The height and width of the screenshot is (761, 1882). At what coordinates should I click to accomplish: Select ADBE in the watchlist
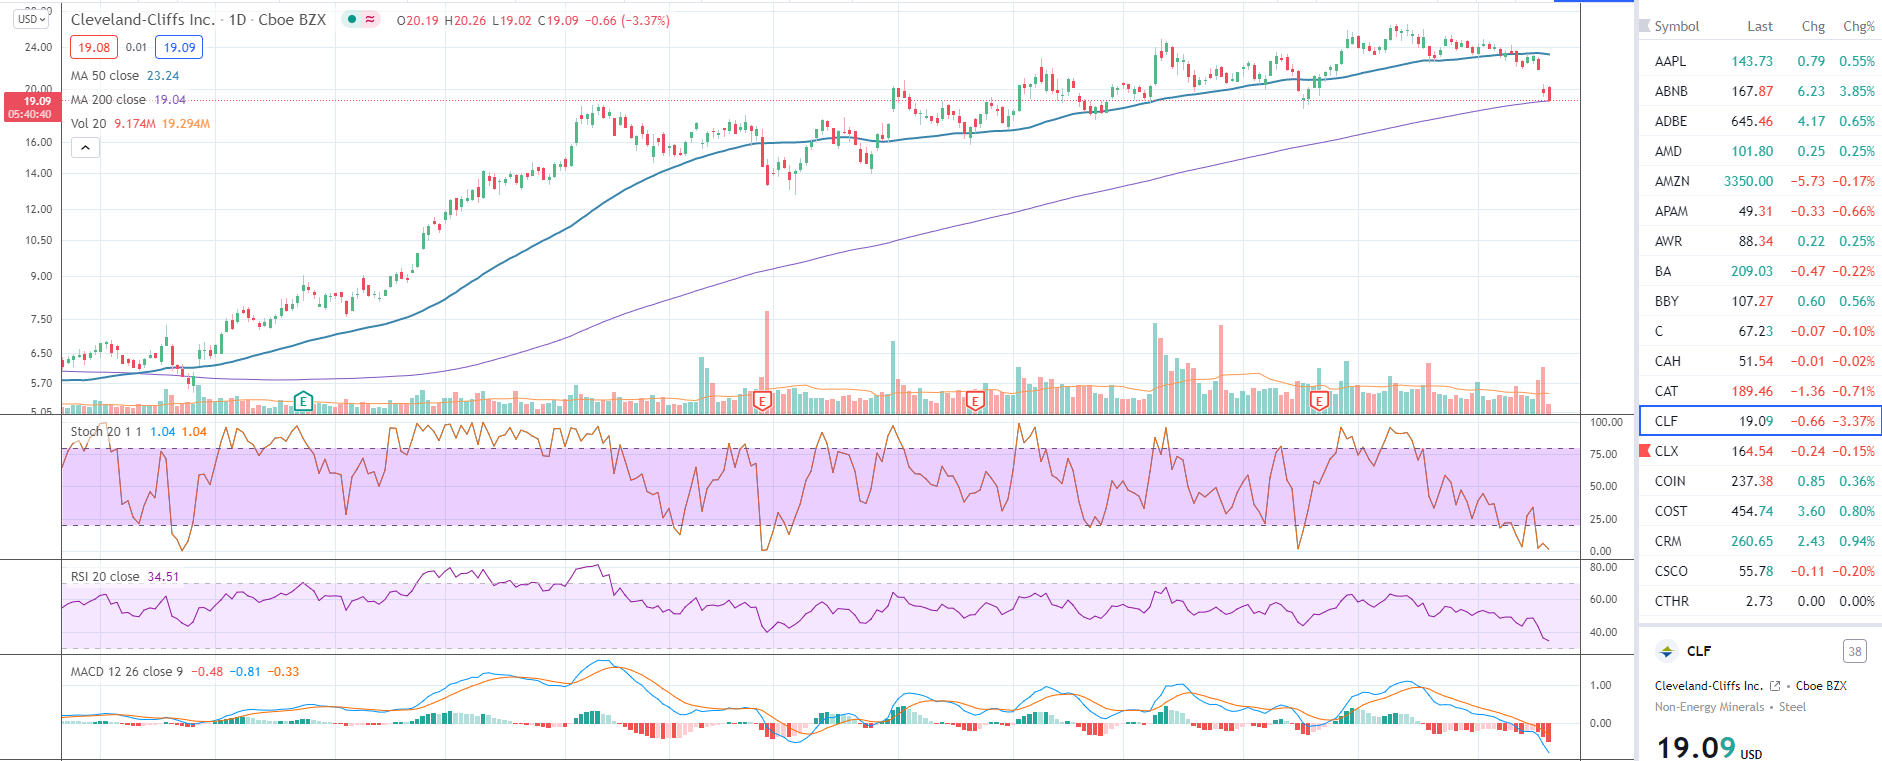1760,121
